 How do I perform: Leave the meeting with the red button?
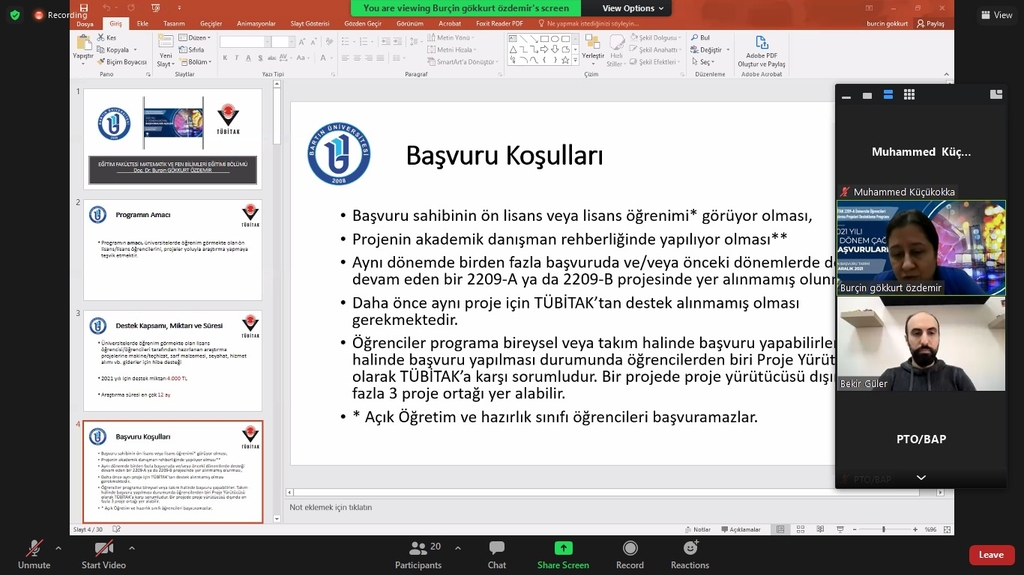tap(991, 555)
